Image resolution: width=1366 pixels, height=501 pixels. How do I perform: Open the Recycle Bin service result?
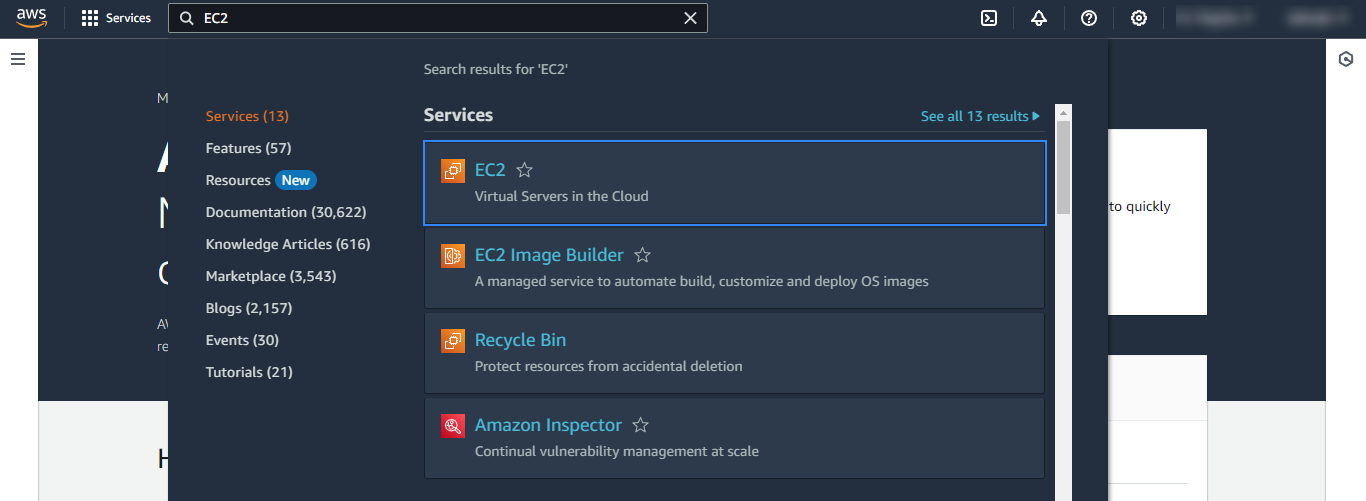coord(520,340)
